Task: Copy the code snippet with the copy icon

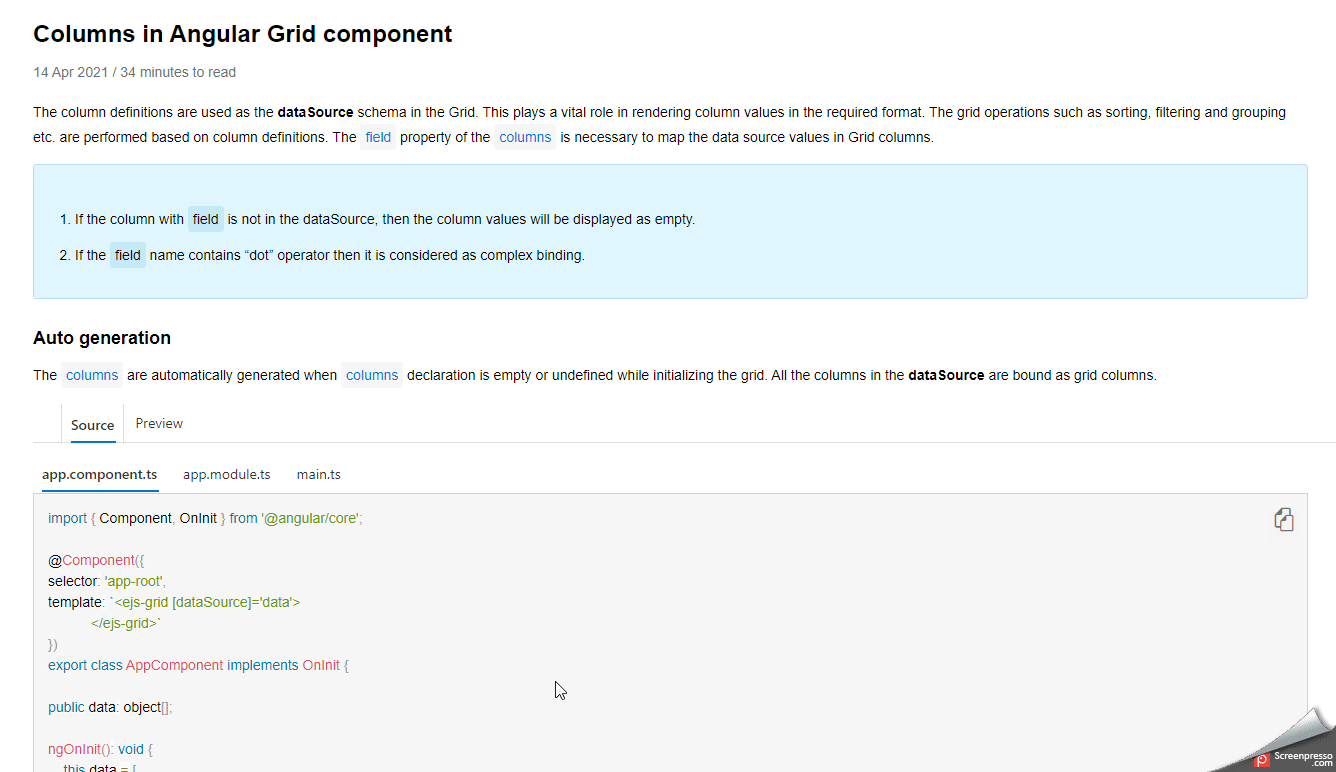Action: (1284, 519)
